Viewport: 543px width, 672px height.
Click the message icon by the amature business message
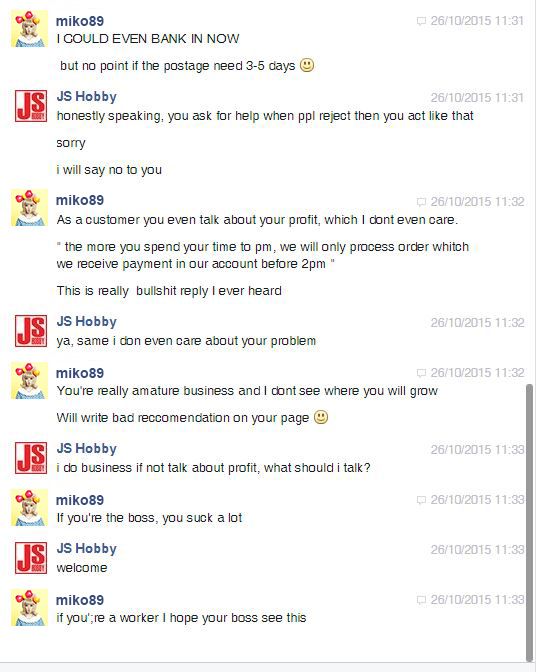(x=421, y=373)
